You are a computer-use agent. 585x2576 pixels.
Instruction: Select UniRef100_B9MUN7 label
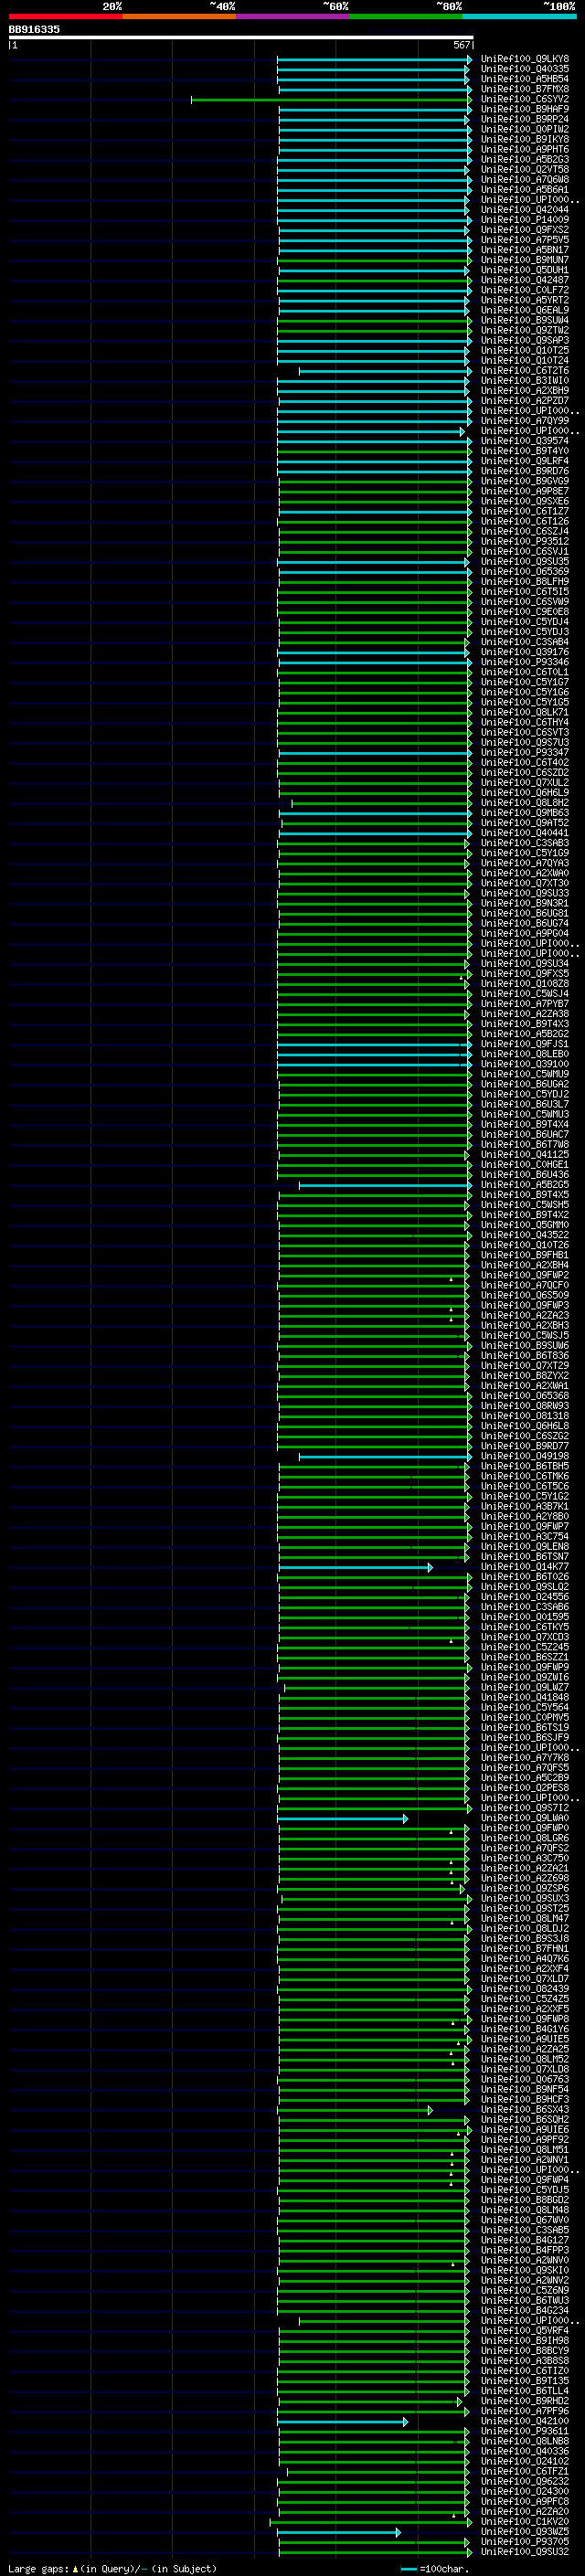[x=524, y=260]
